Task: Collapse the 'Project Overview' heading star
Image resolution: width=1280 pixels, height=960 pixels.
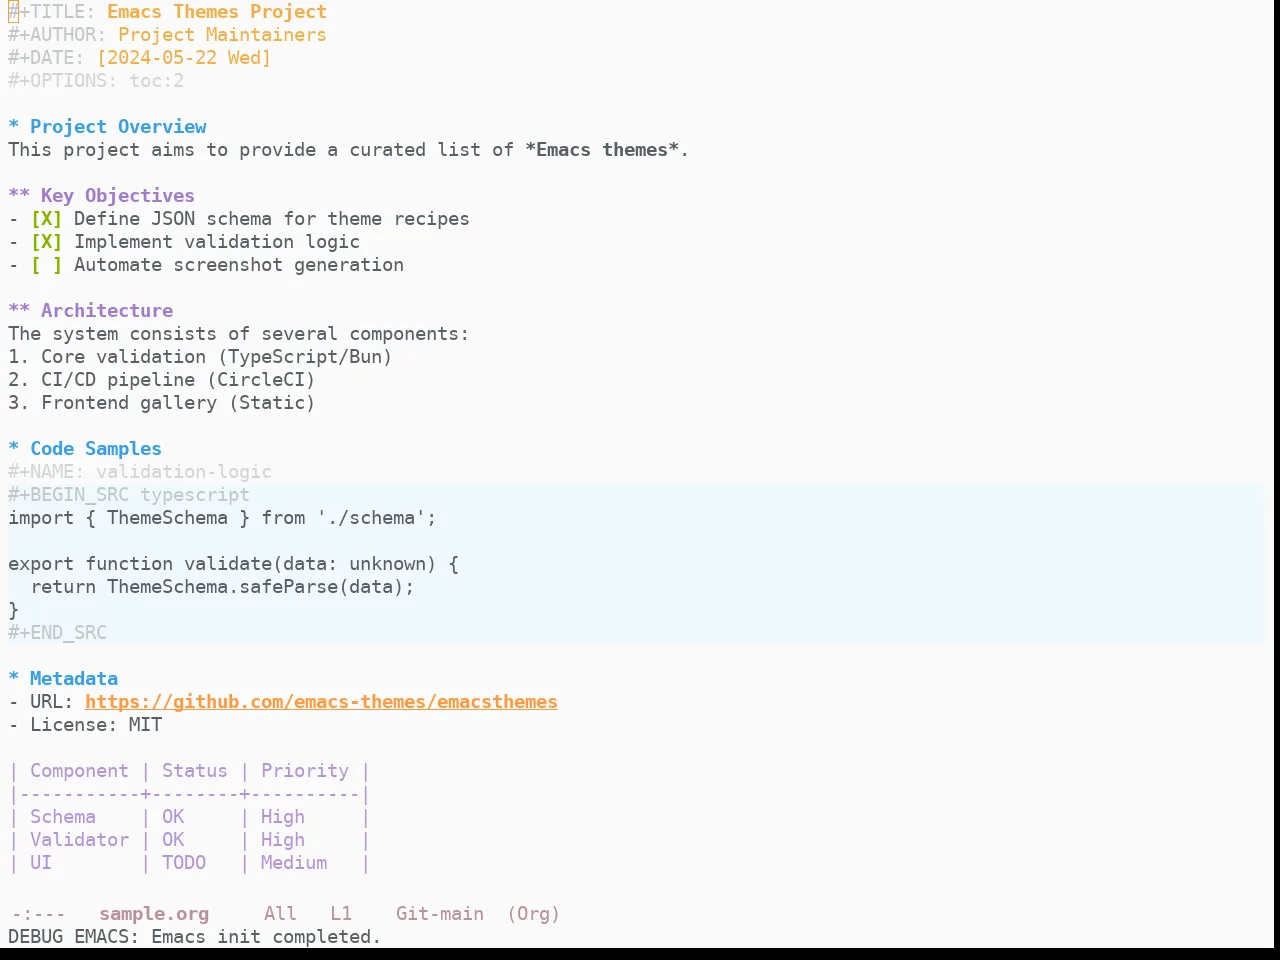Action: tap(14, 127)
